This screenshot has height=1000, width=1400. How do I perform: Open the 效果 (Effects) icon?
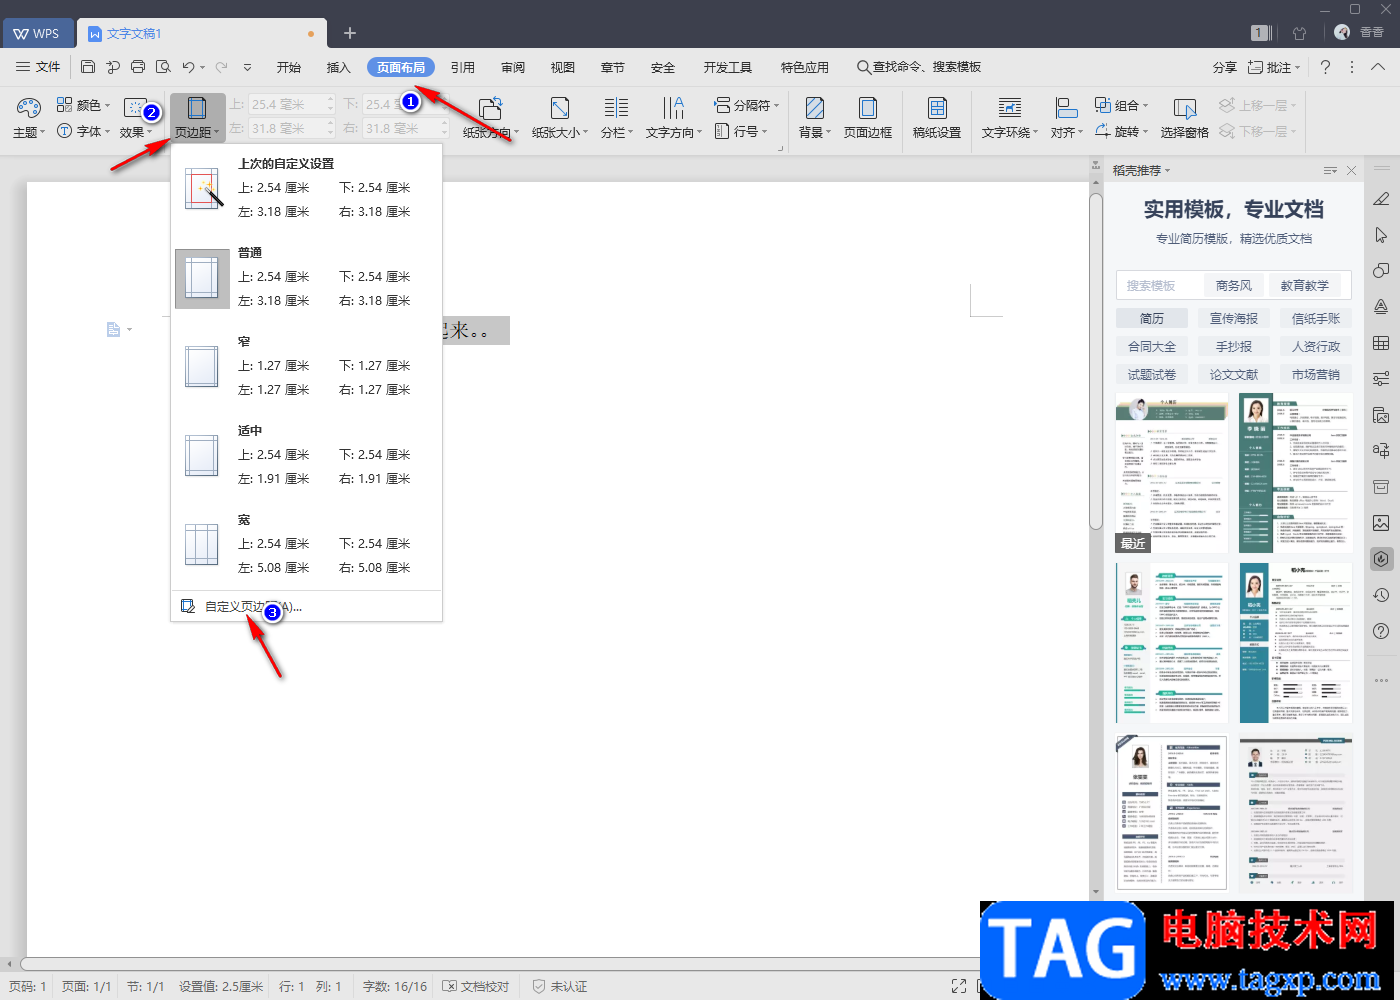pos(135,107)
